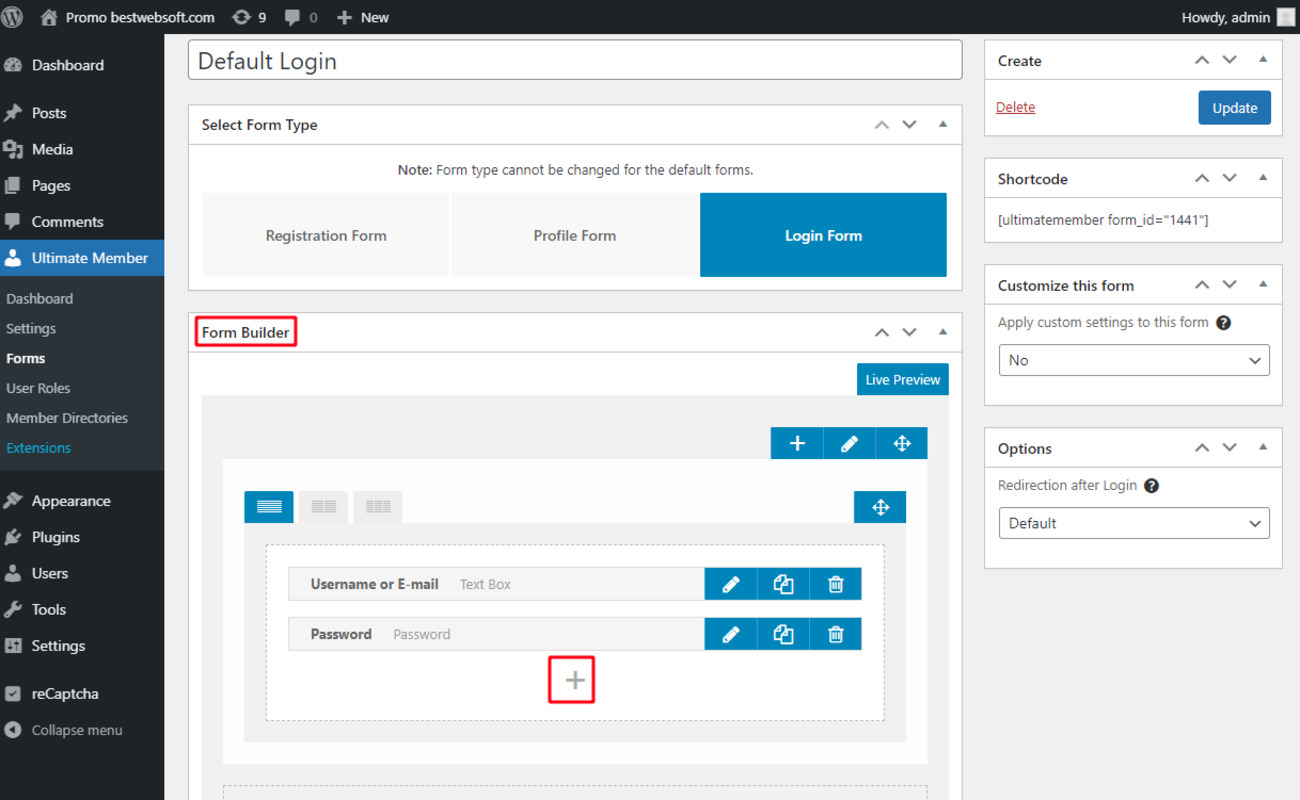The width and height of the screenshot is (1300, 800).
Task: Collapse the Shortcode panel
Action: click(1263, 178)
